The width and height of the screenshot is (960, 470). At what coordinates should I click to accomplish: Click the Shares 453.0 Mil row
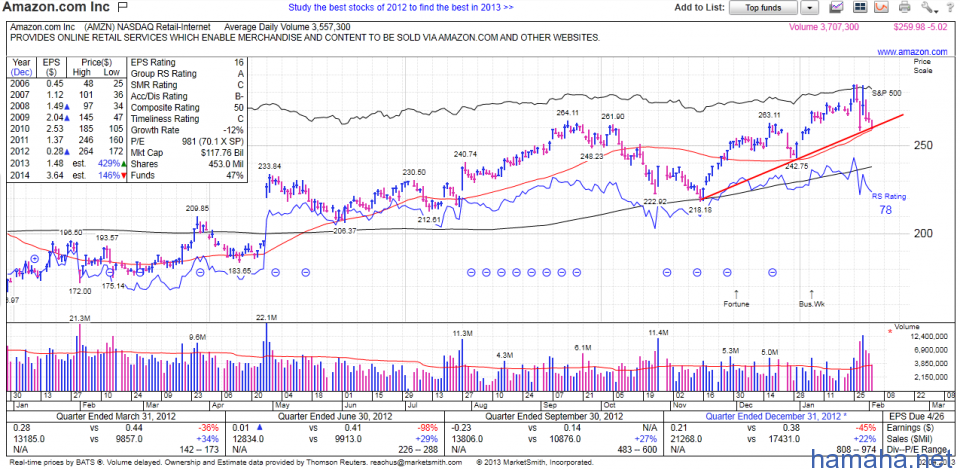click(187, 164)
